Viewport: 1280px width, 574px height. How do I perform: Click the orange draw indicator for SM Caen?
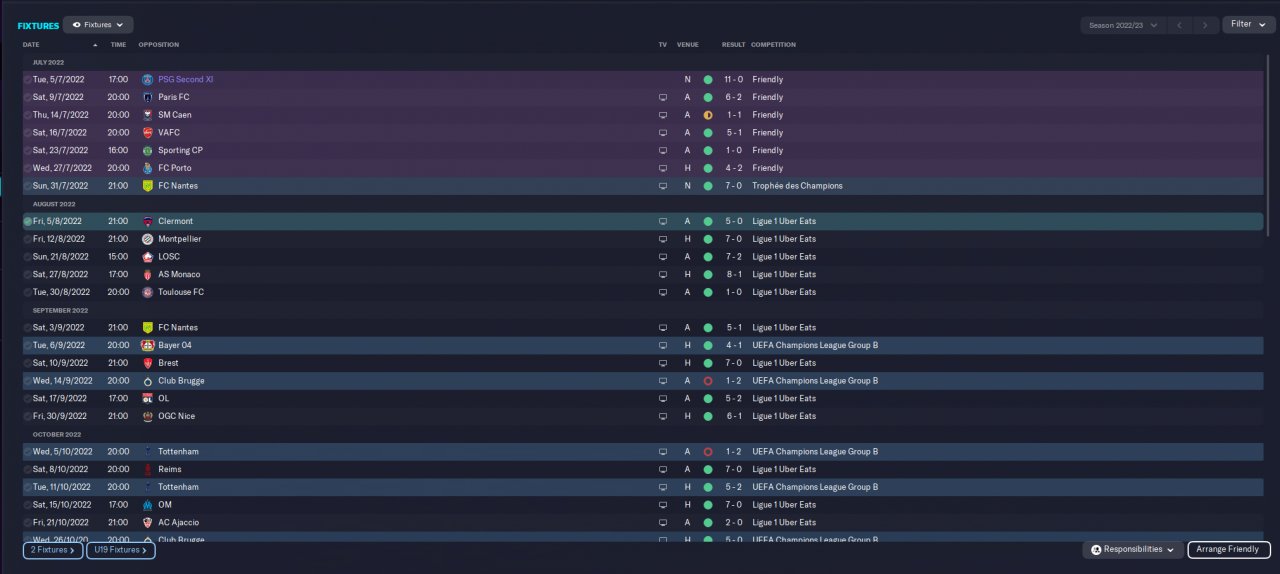[708, 115]
